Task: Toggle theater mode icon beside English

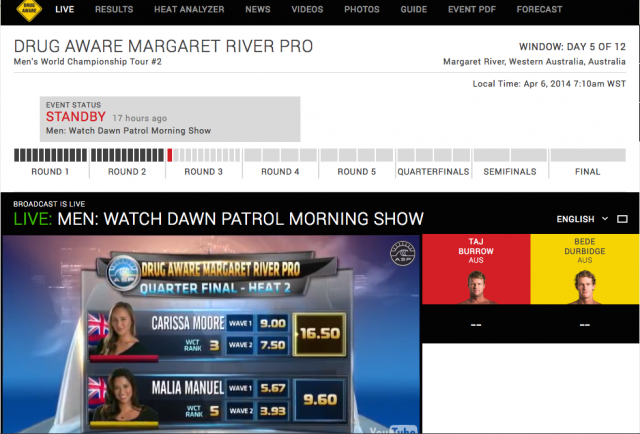Action: 622,219
